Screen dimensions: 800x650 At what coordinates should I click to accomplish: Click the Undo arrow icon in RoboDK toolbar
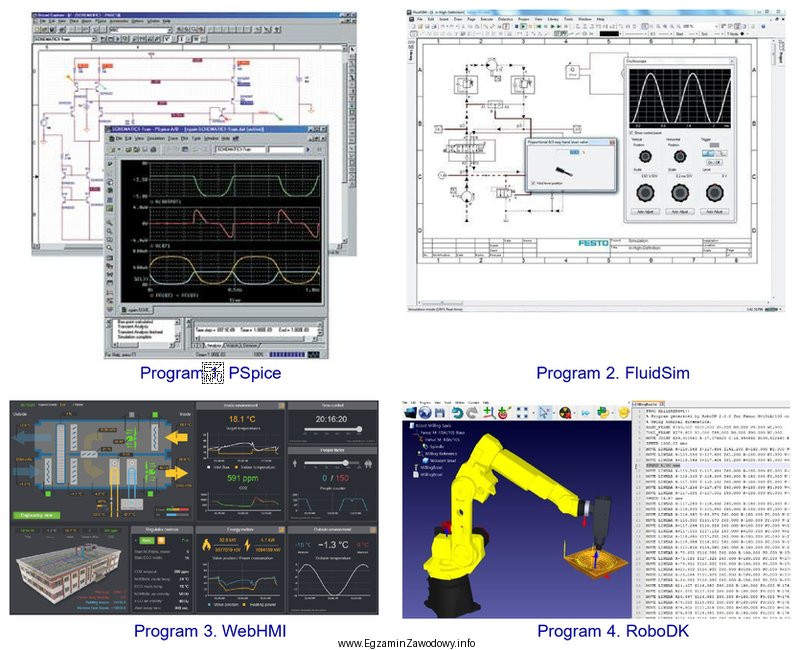coord(457,412)
